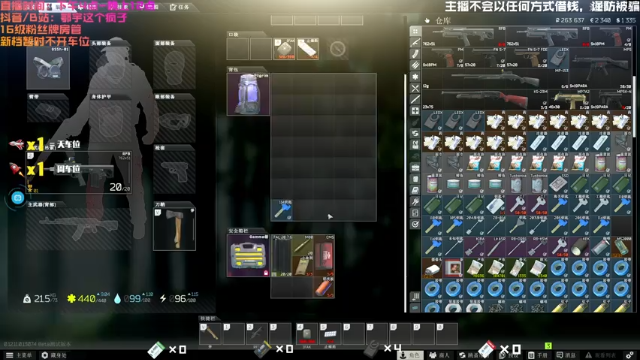Viewport: 640px width, 360px height.
Task: Select the first RFB rifle in stash
Action: click(464, 37)
